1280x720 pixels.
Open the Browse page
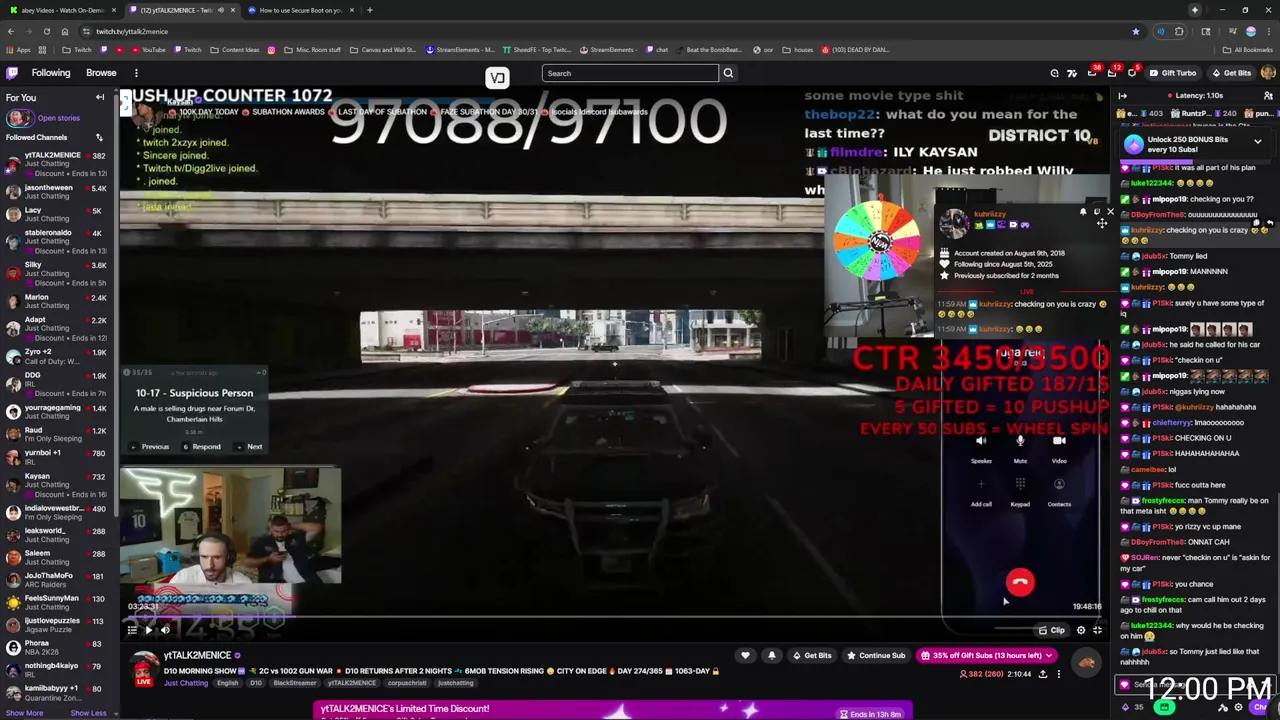tap(101, 73)
